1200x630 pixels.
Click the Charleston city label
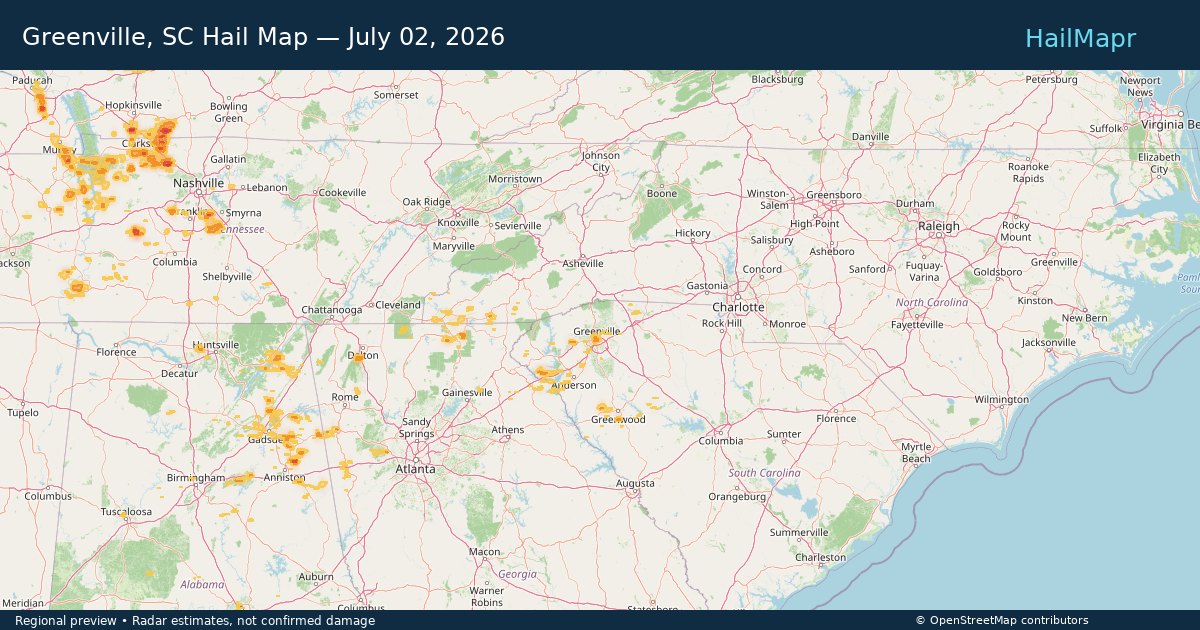pos(820,558)
